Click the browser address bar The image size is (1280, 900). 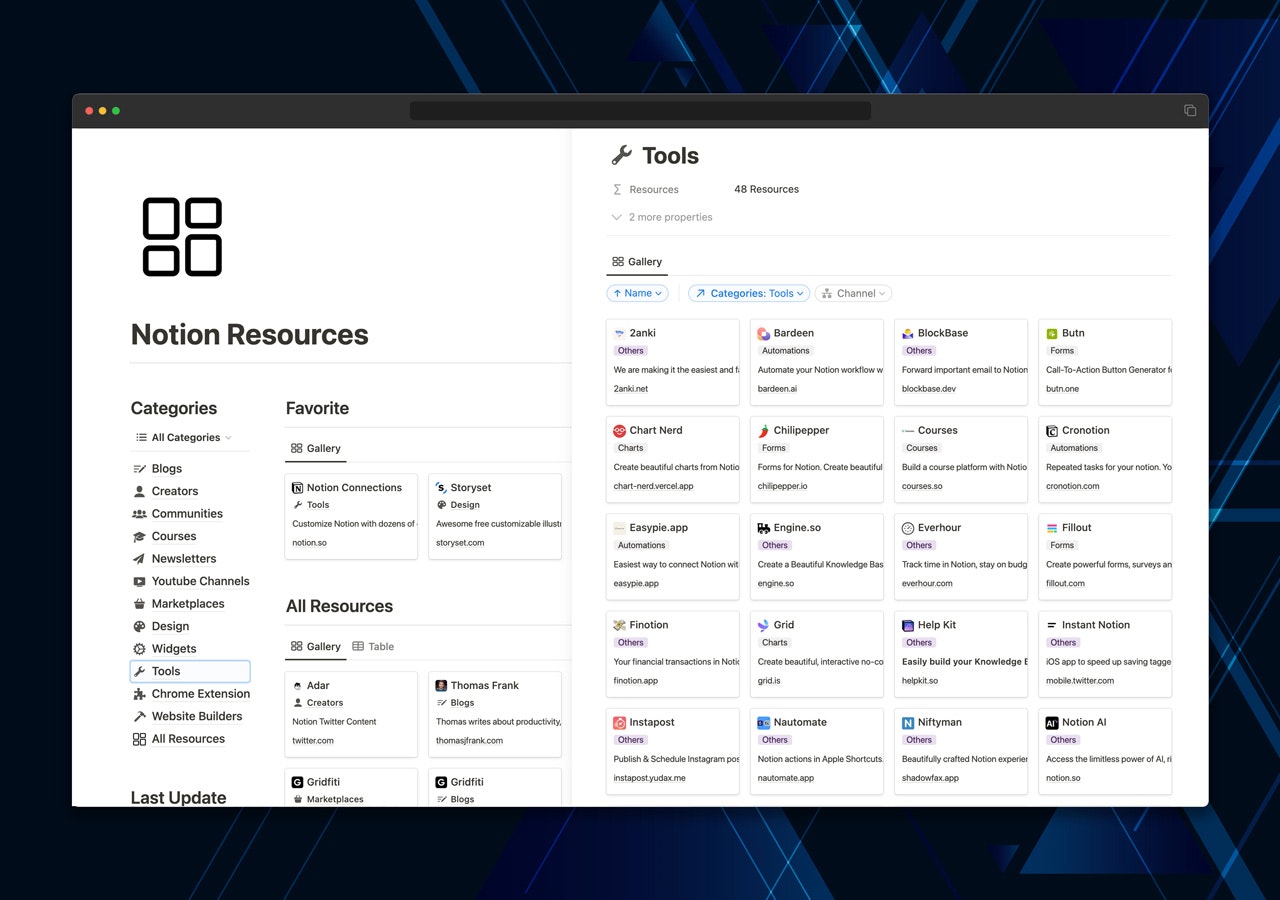(640, 111)
